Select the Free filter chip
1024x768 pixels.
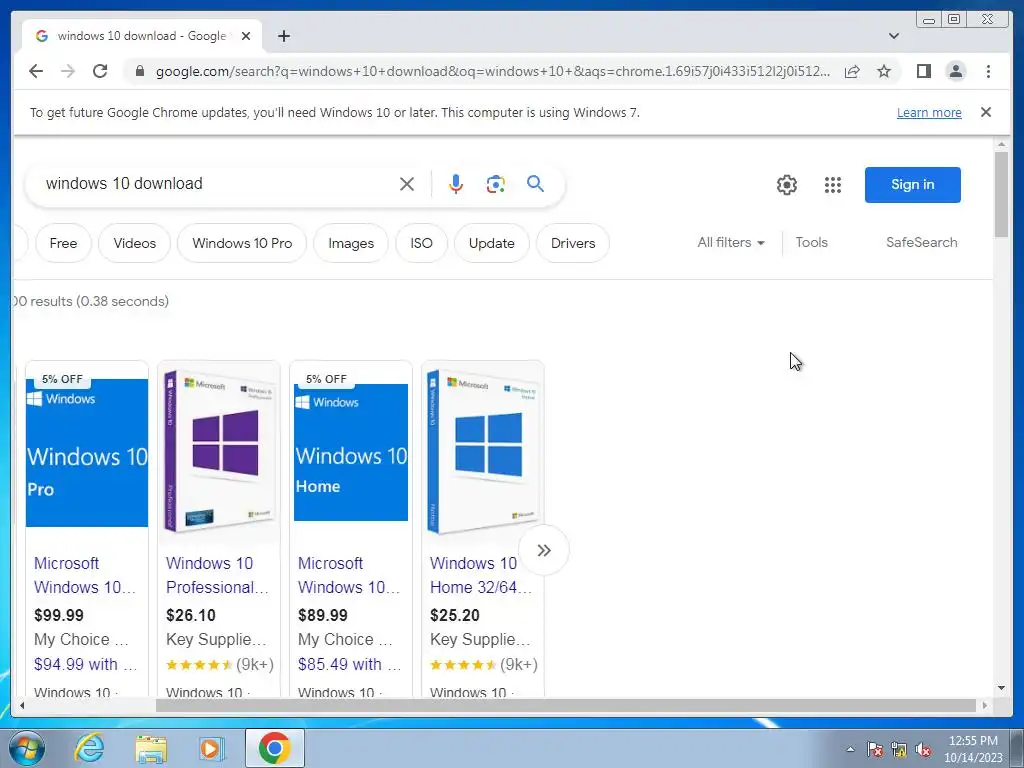[63, 243]
